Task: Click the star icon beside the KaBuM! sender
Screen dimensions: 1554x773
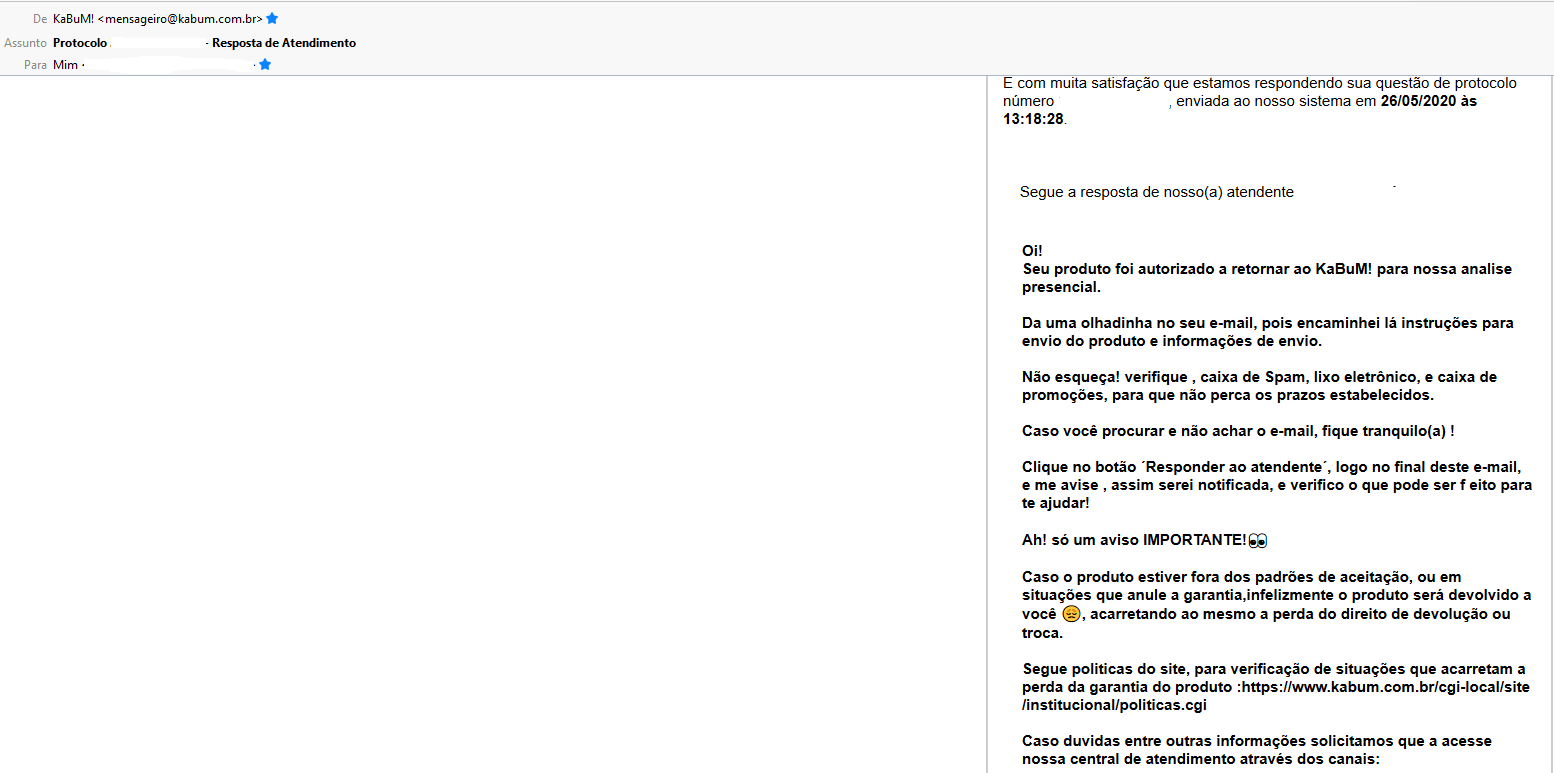Action: click(272, 19)
